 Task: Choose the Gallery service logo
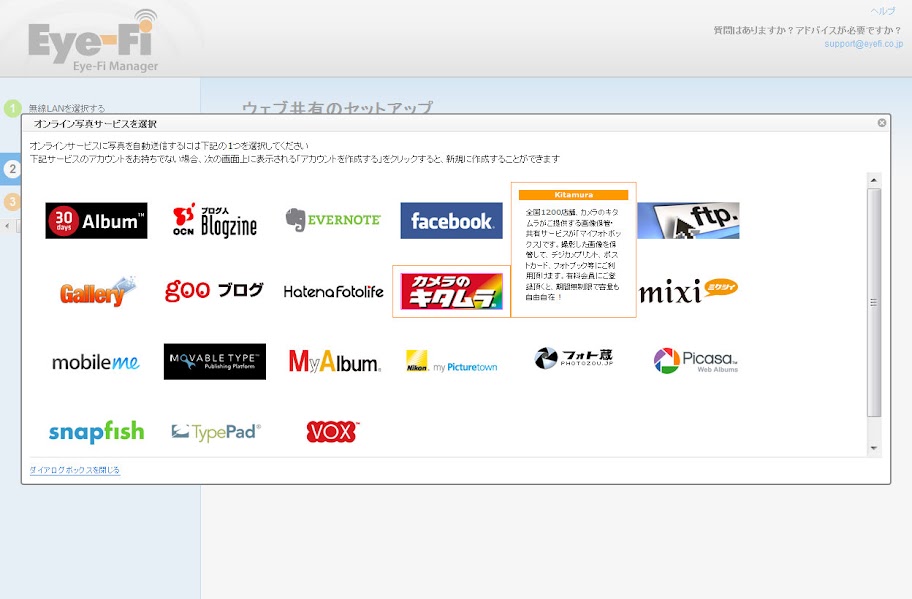[96, 291]
